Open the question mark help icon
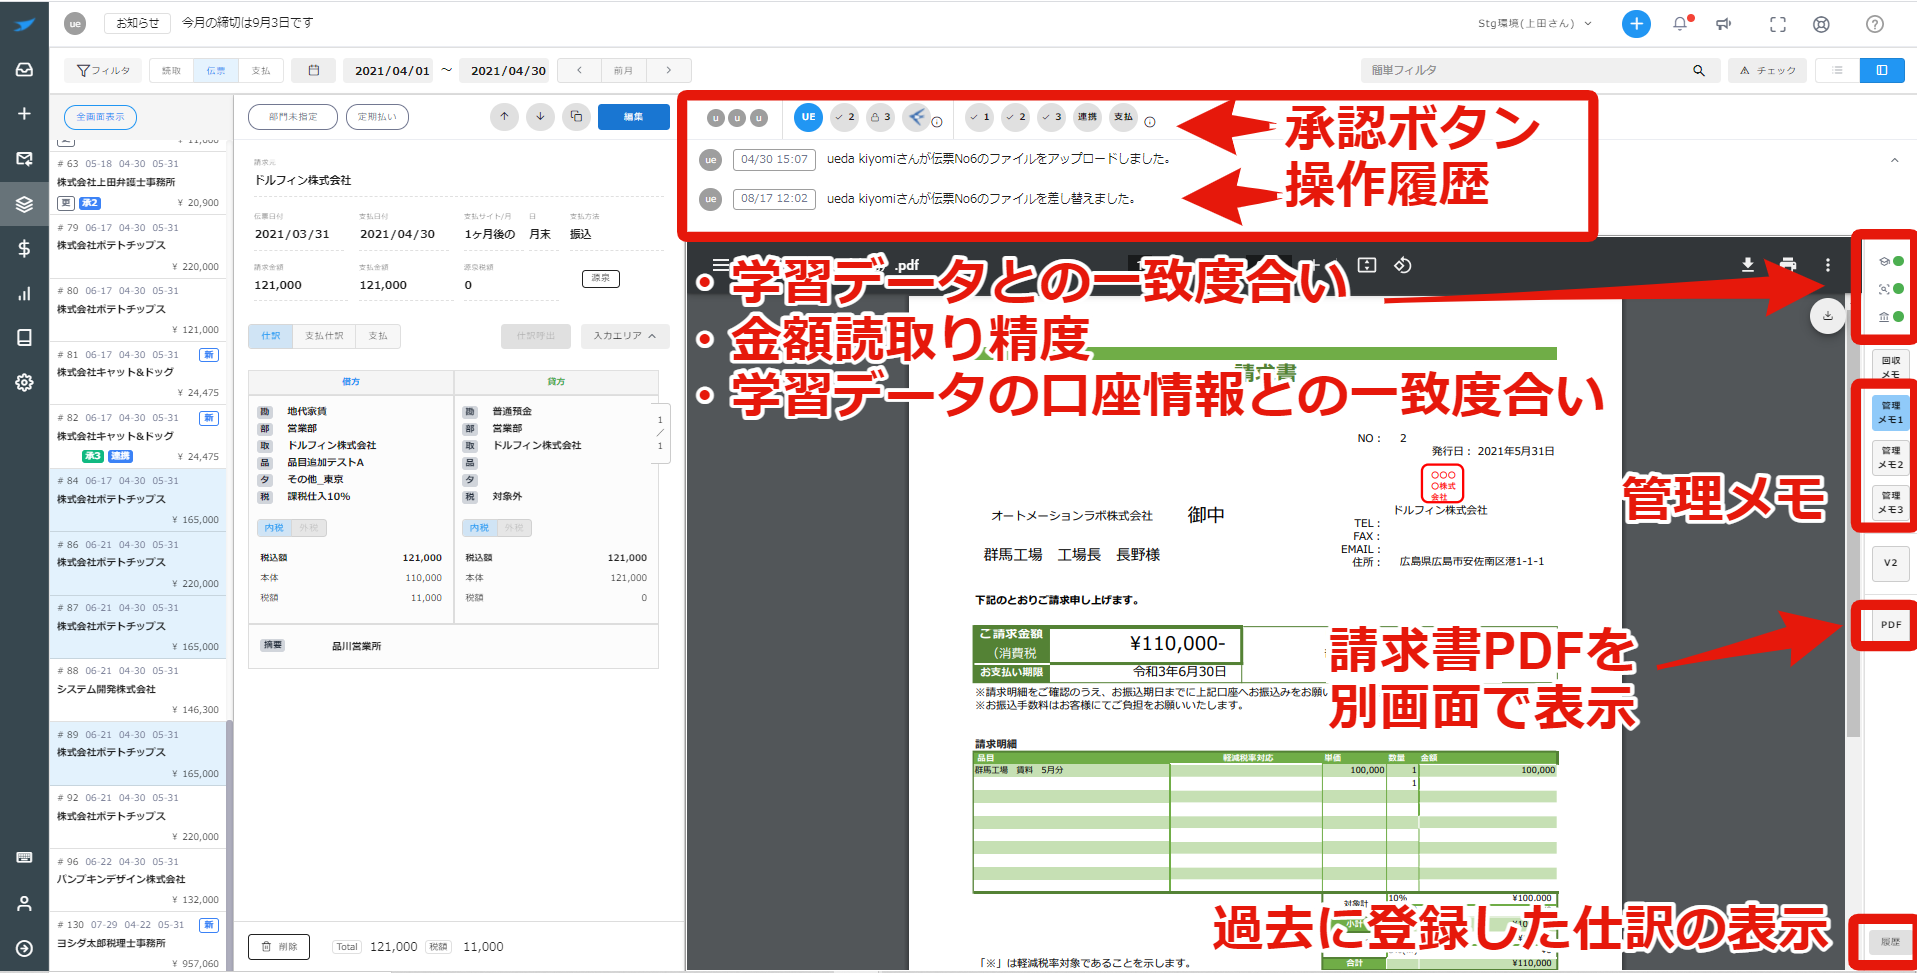Screen dimensions: 1917x973 [x=1875, y=24]
